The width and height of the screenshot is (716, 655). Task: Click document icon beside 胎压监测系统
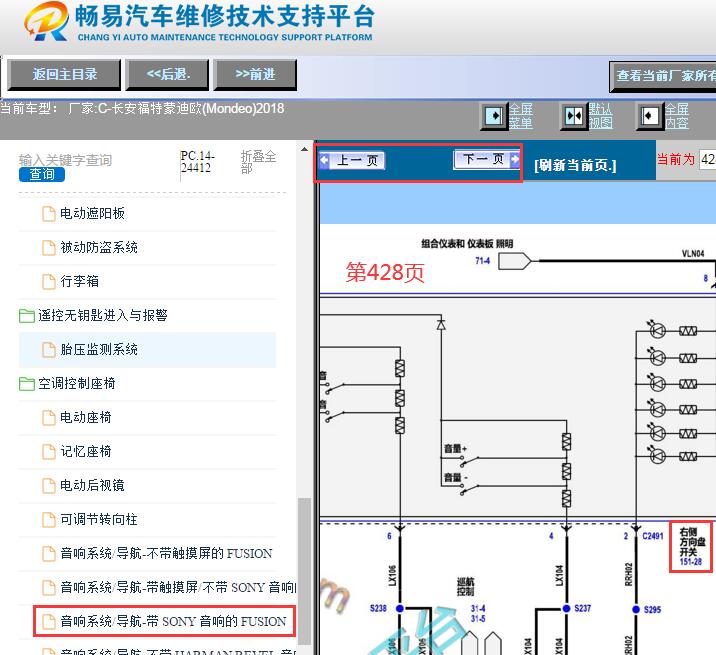[49, 350]
